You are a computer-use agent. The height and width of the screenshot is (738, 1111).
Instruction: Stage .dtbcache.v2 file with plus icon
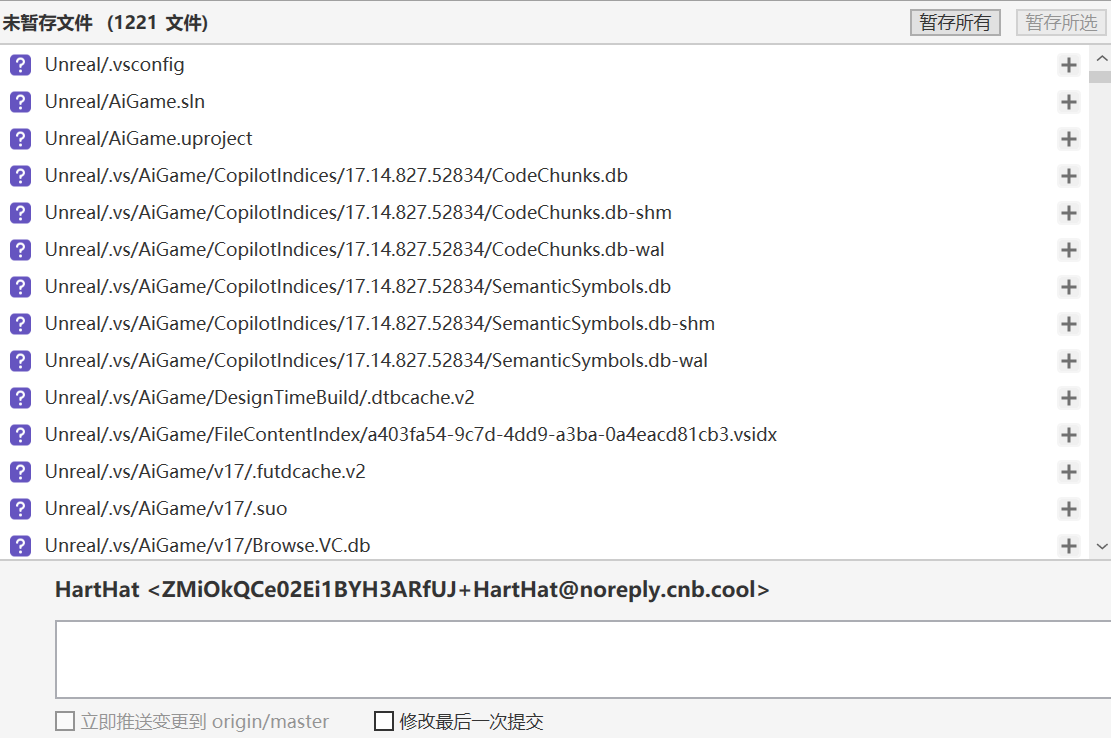coord(1068,398)
